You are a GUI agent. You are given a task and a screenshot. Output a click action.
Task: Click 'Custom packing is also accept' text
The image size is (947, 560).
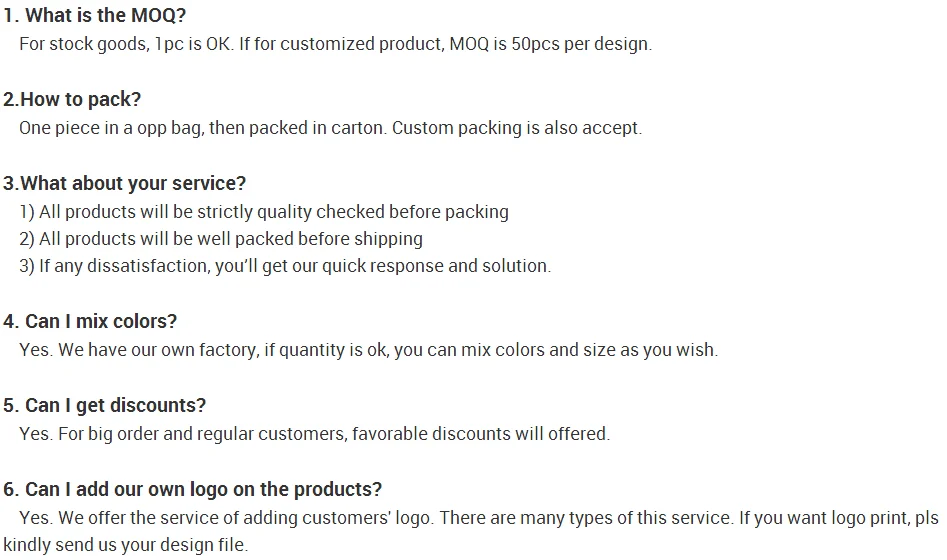click(517, 128)
